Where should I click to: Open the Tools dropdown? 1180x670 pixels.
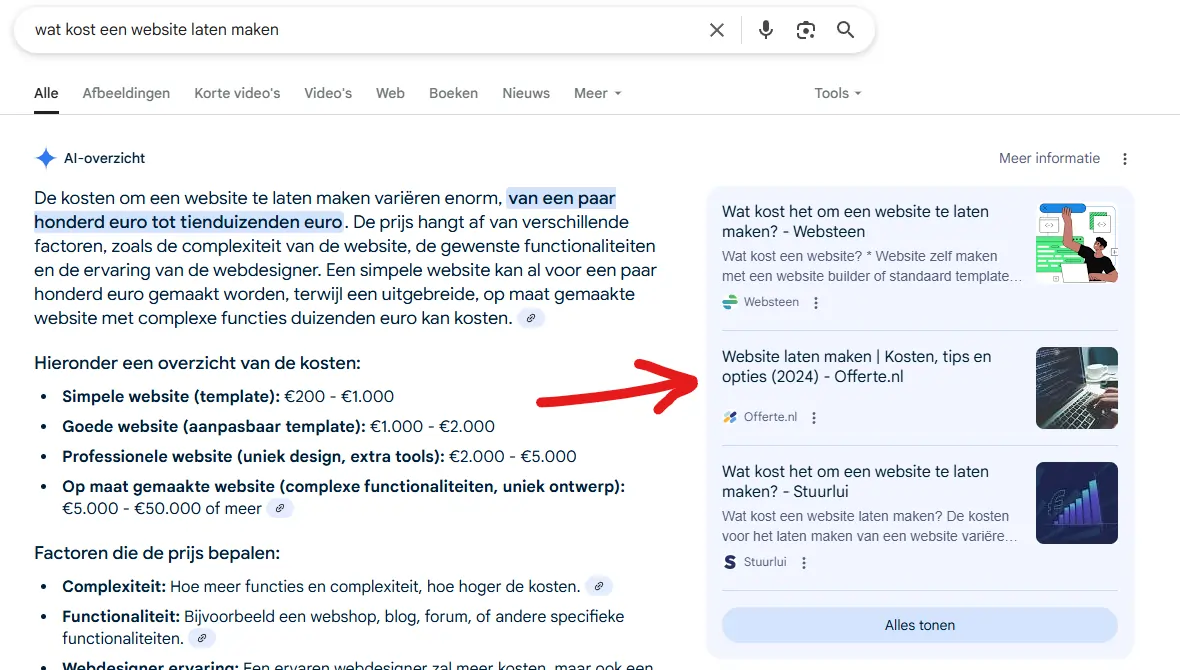point(837,93)
